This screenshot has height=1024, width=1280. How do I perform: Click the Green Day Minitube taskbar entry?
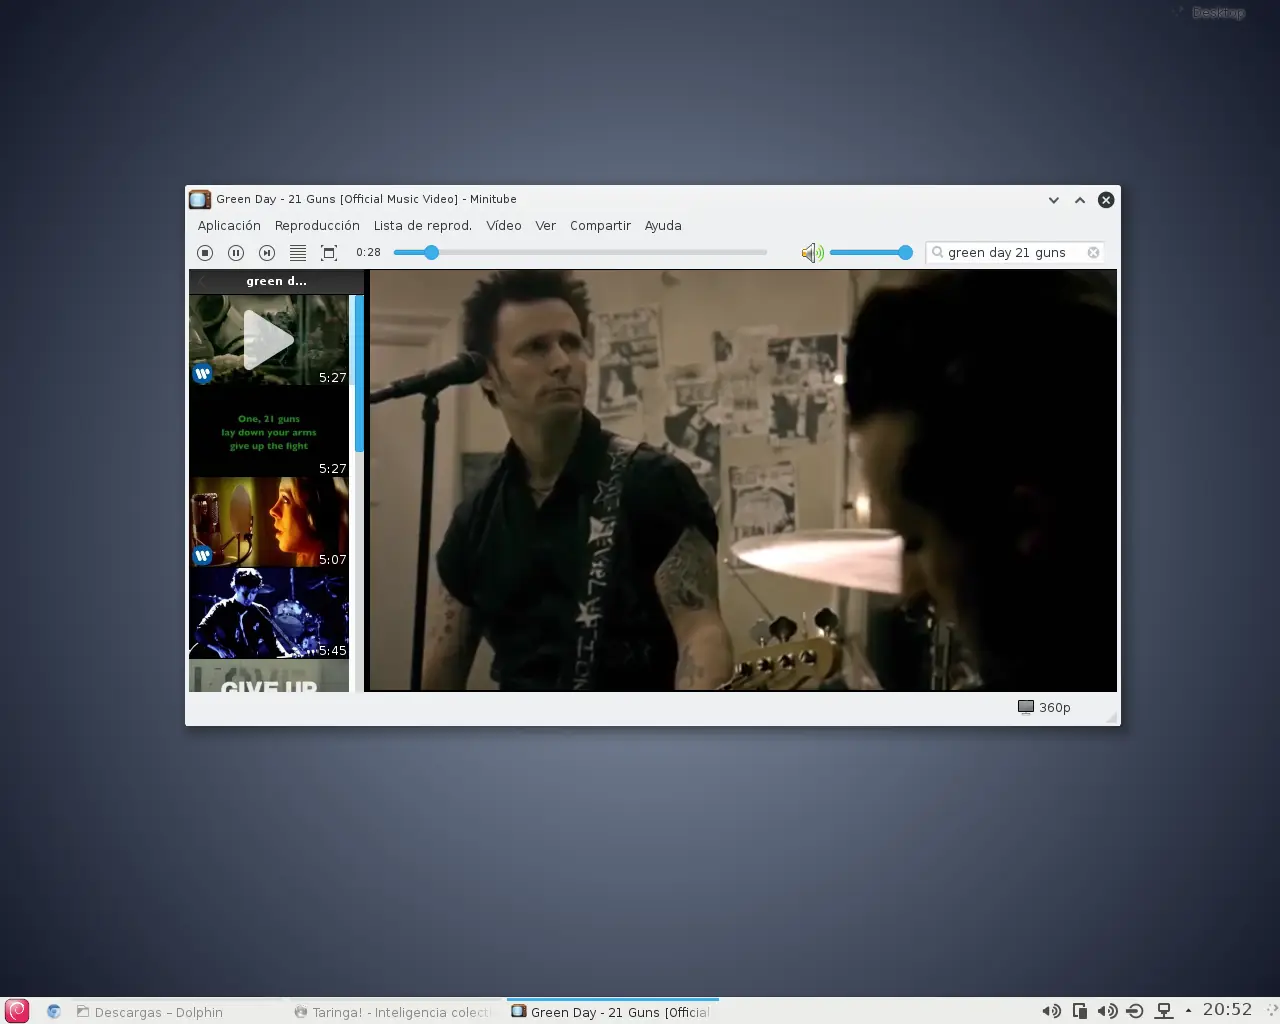tap(613, 1012)
